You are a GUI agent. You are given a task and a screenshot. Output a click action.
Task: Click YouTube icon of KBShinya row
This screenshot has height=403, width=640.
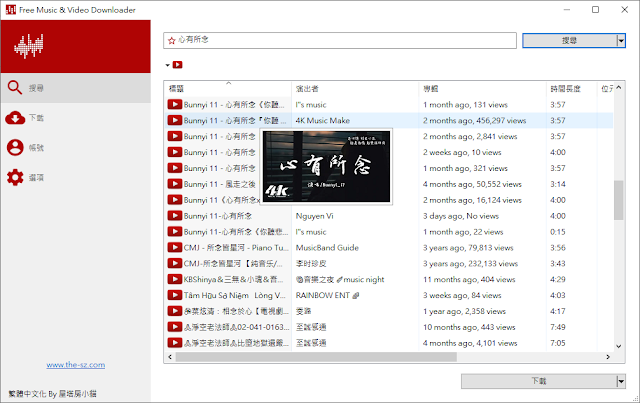[175, 279]
